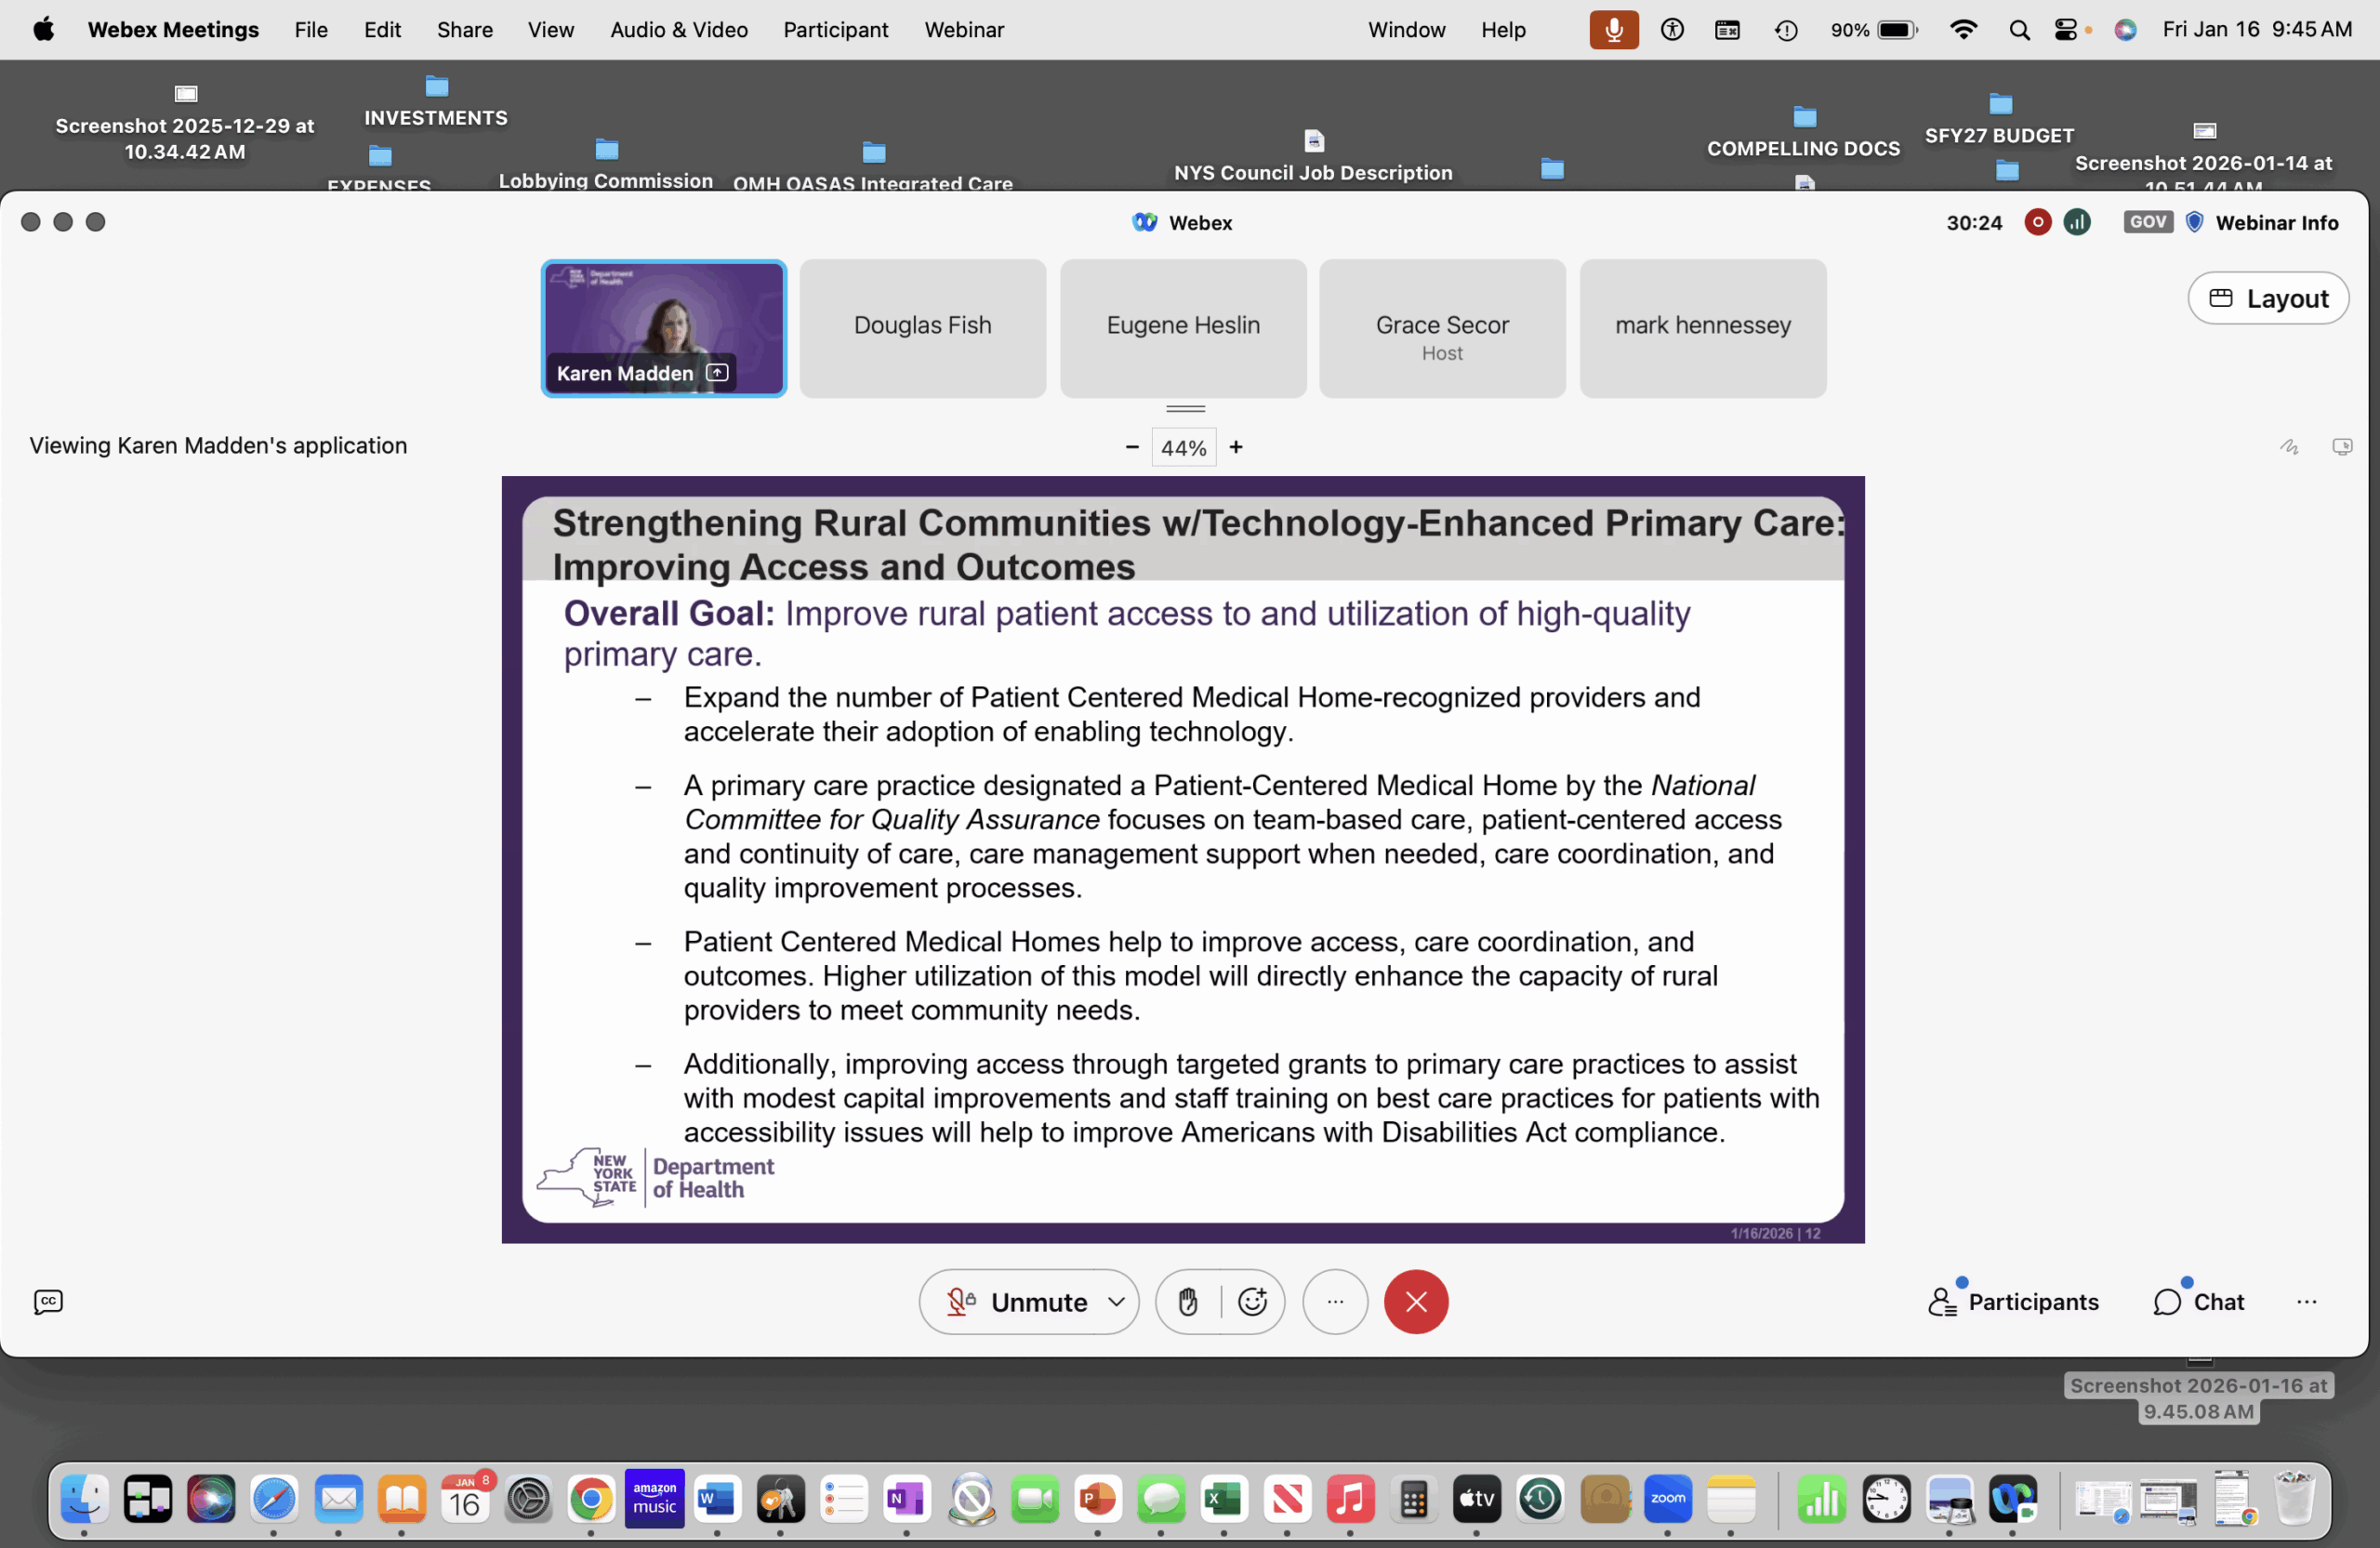This screenshot has height=1548, width=2380.
Task: Click the thumbnail strip resize handle
Action: [1185, 408]
